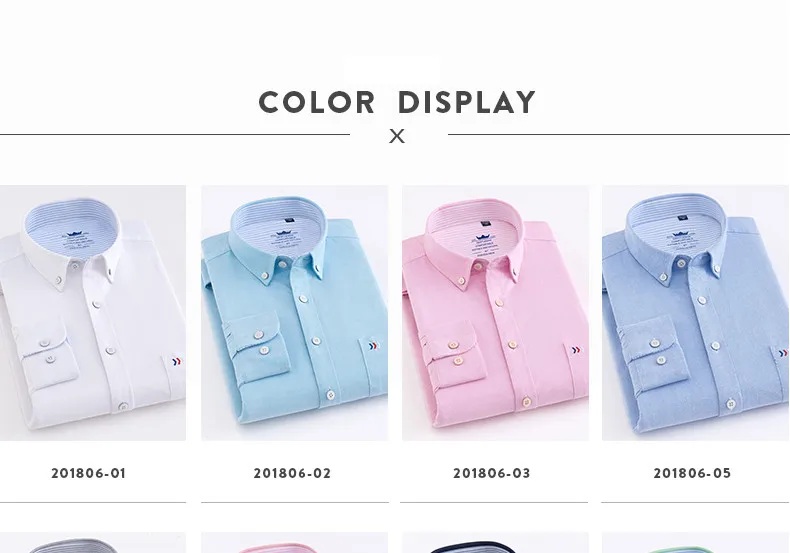Click the chevron logo on white shirt pocket

tap(177, 362)
